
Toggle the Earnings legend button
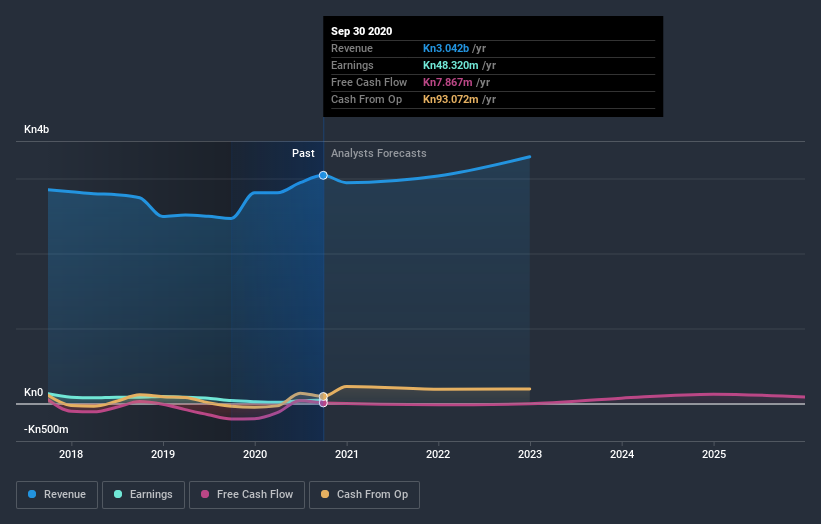tap(143, 495)
